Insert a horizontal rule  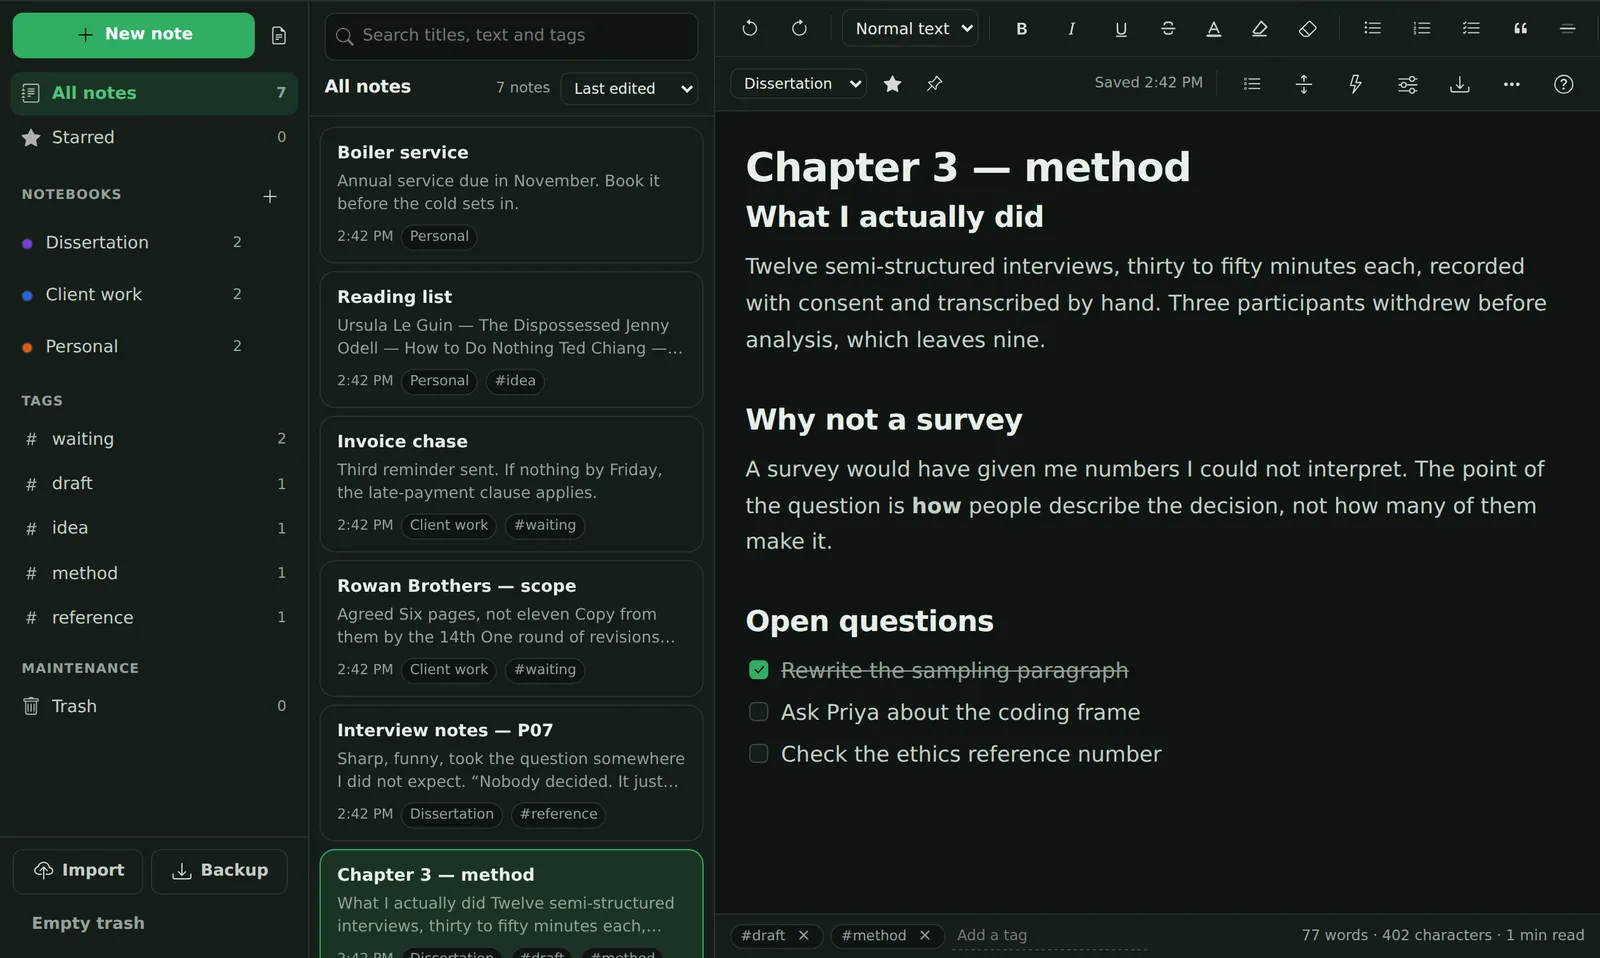click(x=1568, y=29)
